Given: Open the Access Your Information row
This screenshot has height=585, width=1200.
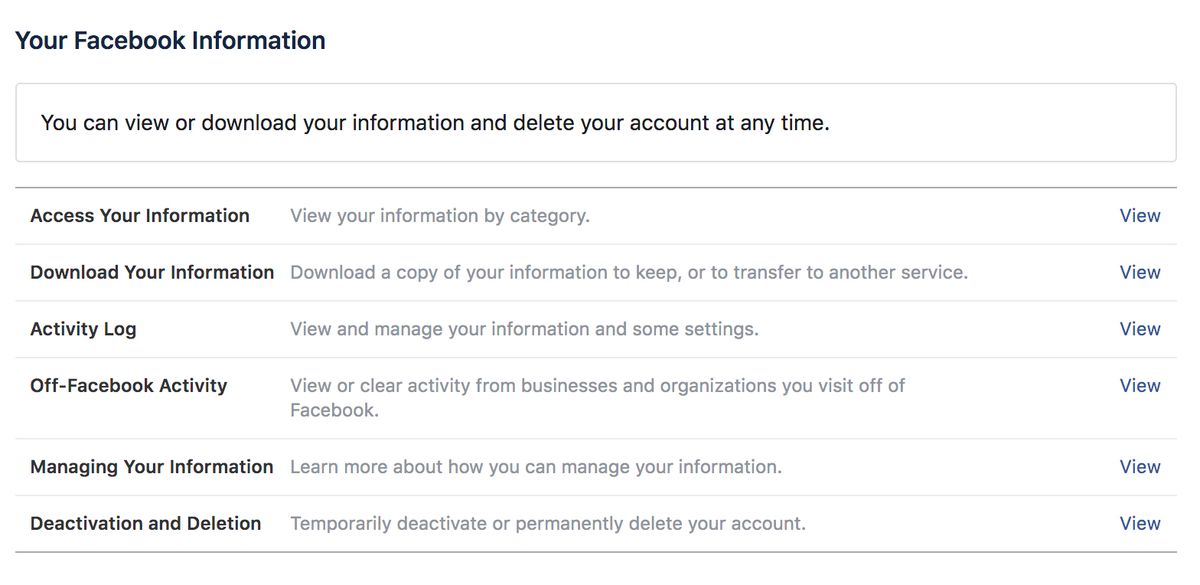Looking at the screenshot, I should click(140, 216).
